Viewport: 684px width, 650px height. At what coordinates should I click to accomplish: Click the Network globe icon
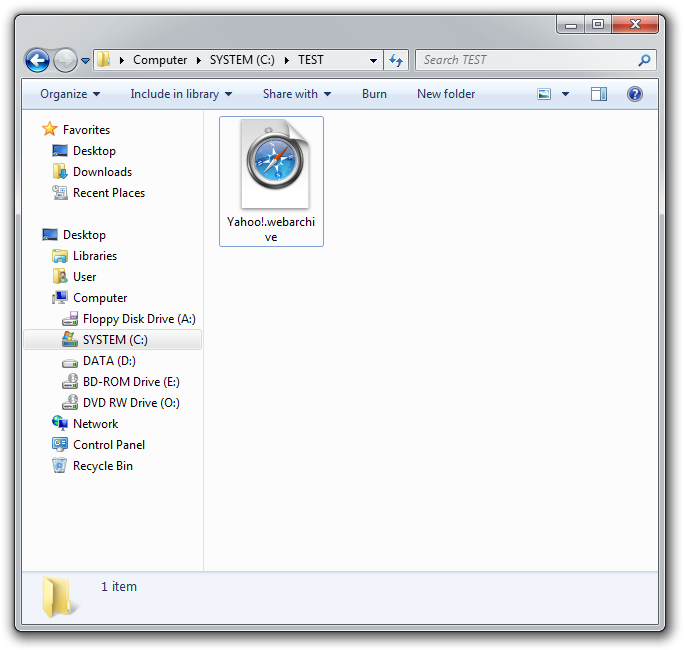(x=60, y=423)
